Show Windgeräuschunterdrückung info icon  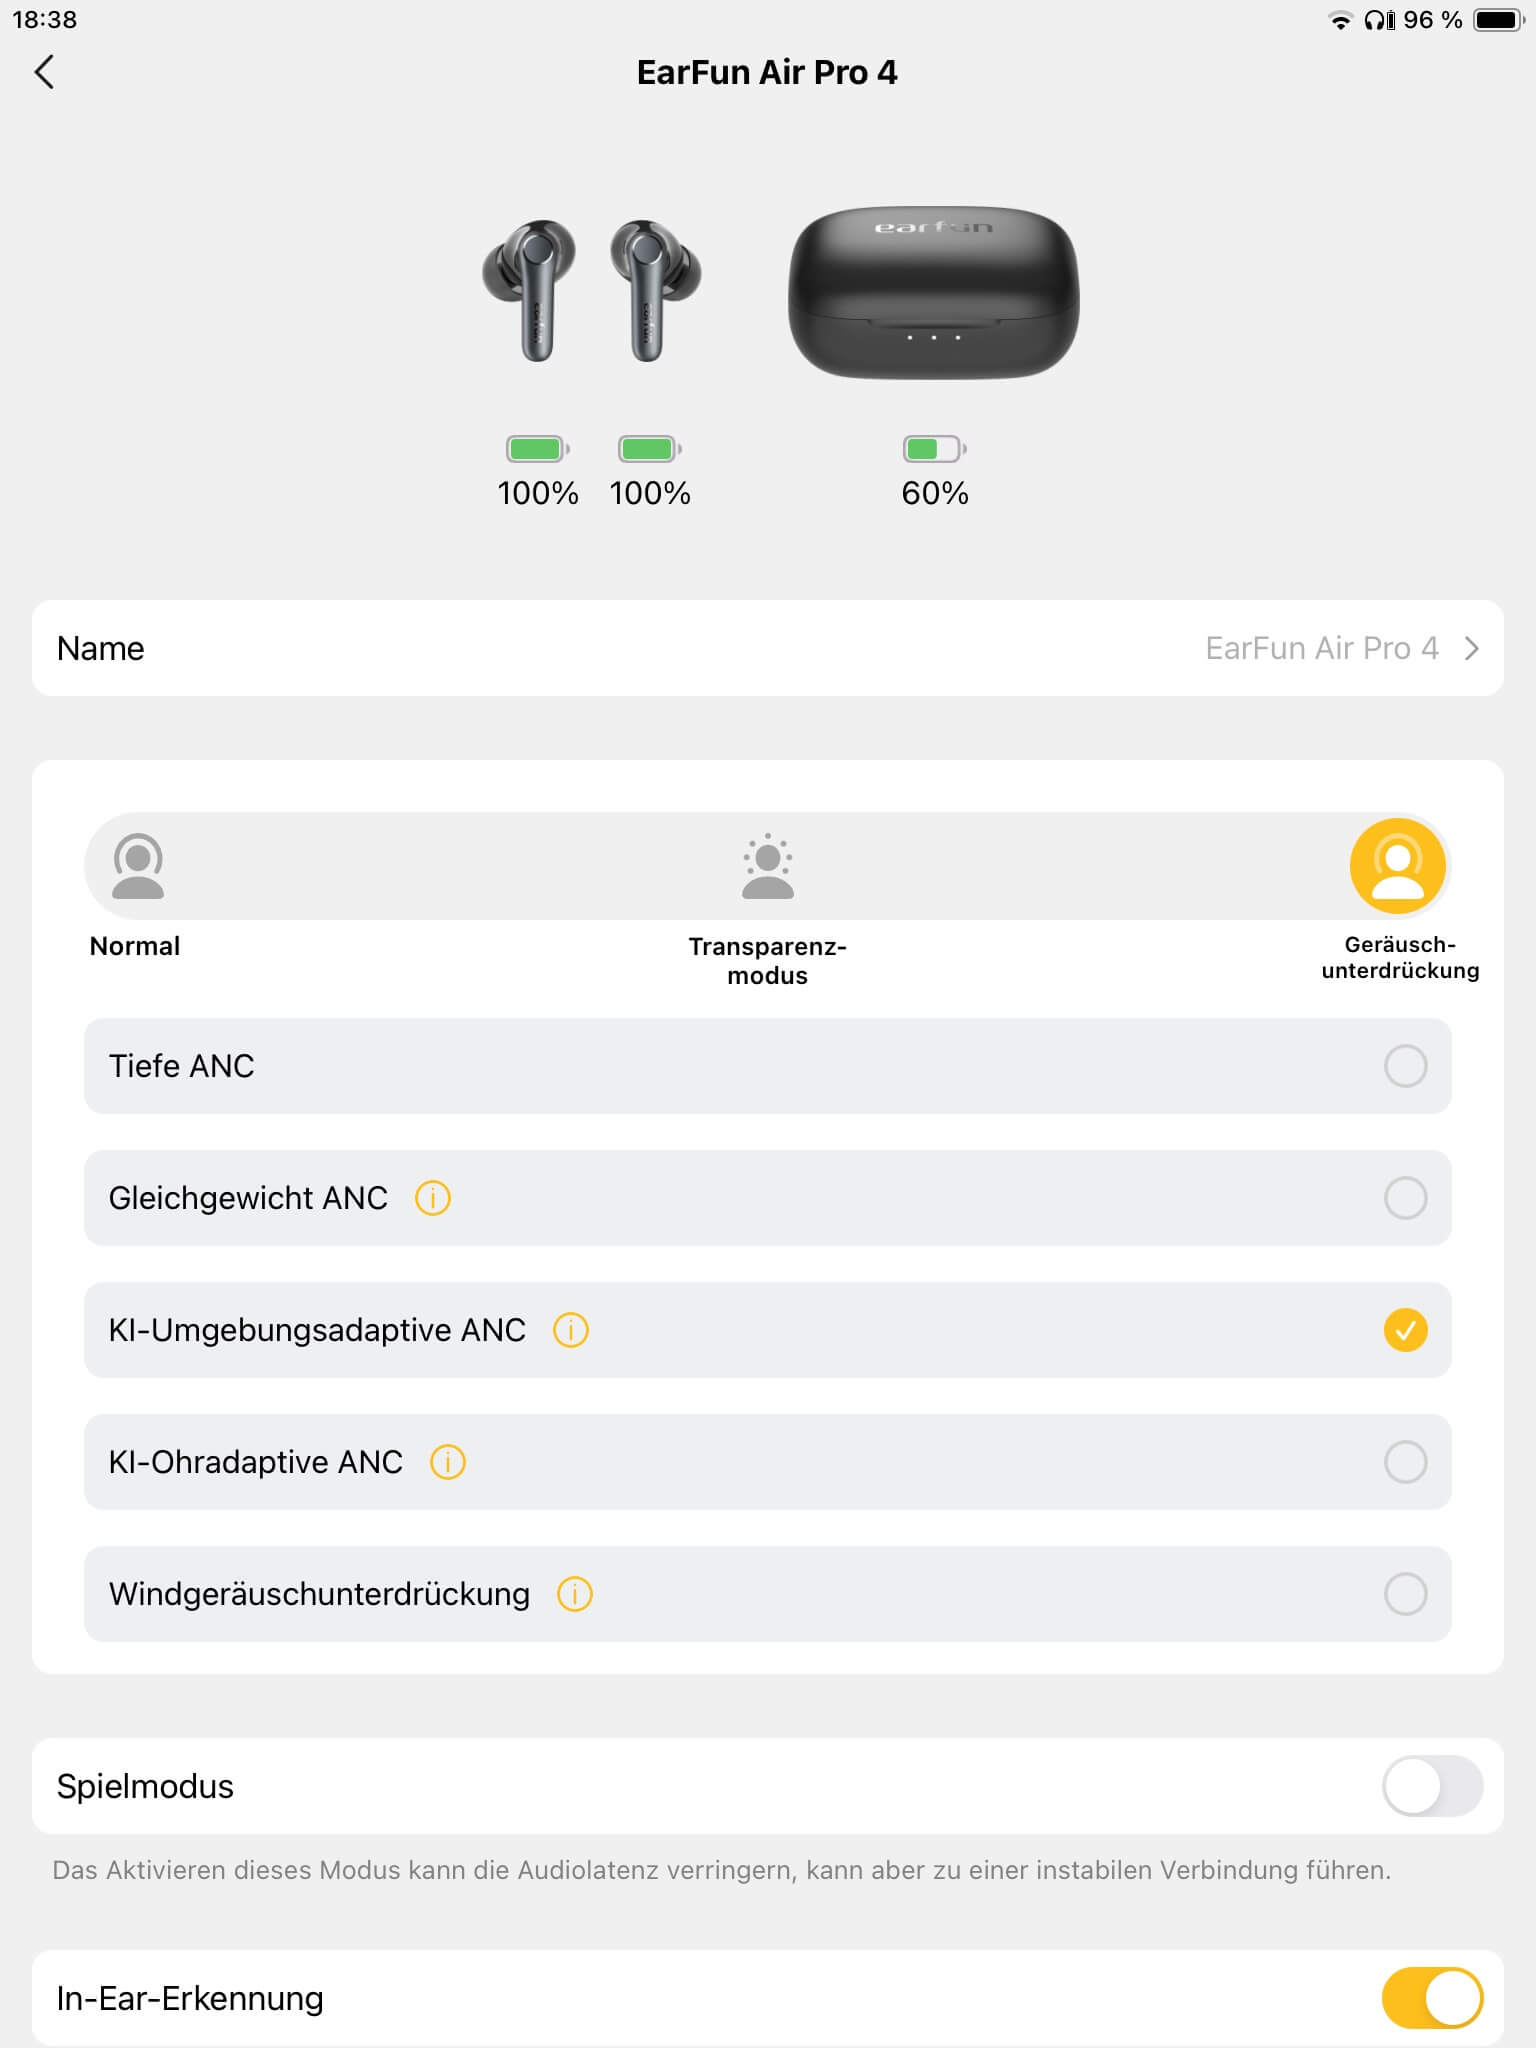[x=575, y=1594]
